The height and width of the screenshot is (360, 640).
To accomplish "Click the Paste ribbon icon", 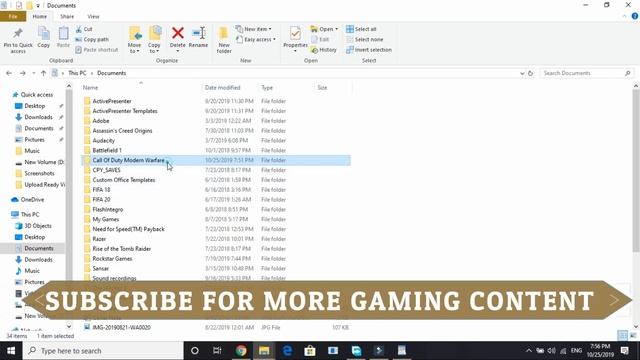I will 63,38.
